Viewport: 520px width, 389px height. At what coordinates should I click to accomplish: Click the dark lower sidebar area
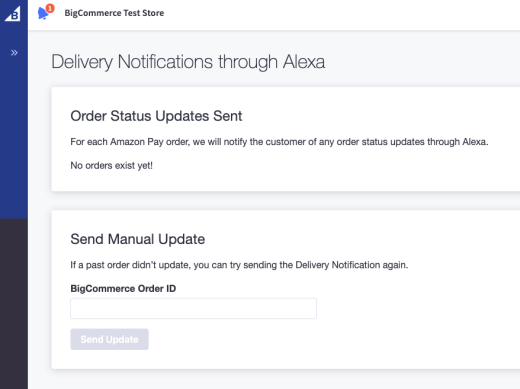coord(14,303)
